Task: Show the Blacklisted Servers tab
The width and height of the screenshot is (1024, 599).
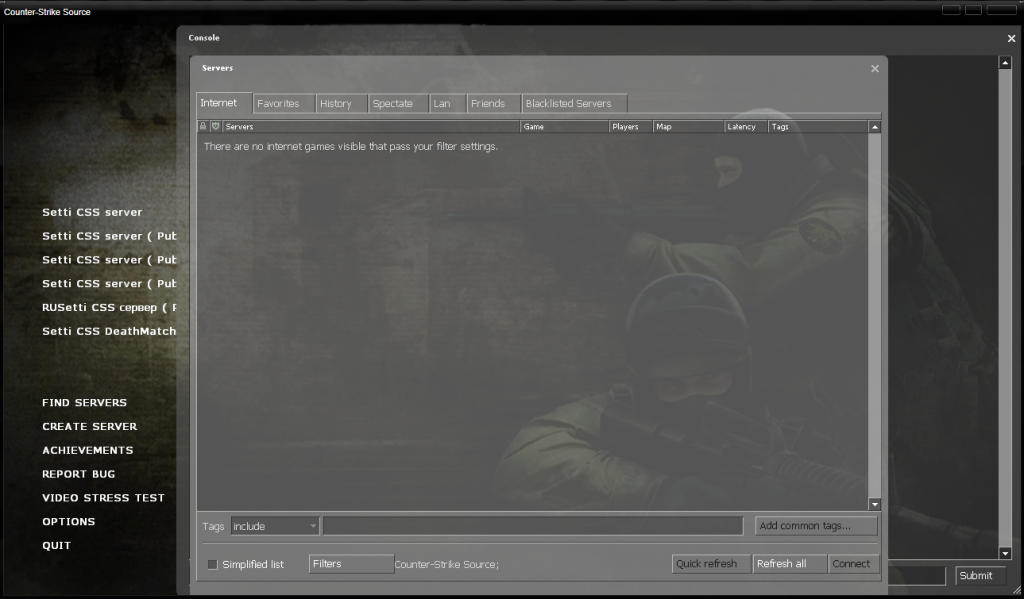Action: pyautogui.click(x=574, y=104)
